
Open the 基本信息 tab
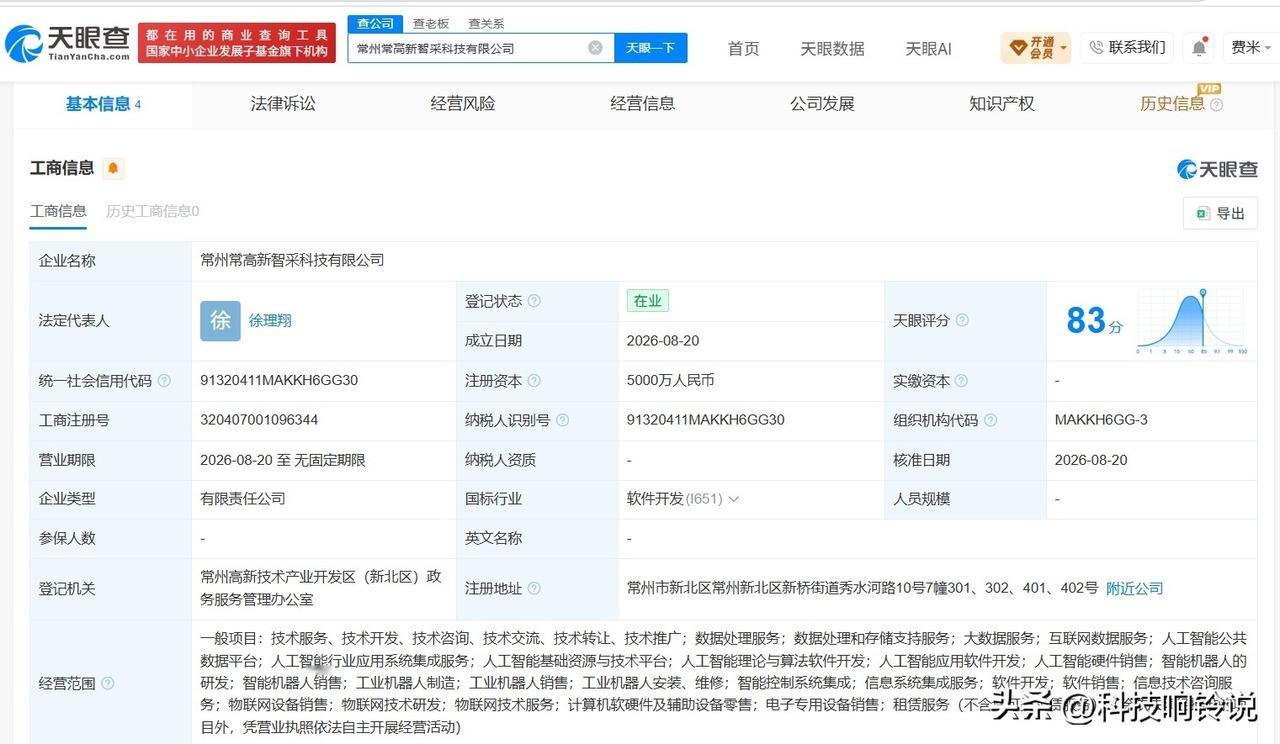pyautogui.click(x=103, y=104)
